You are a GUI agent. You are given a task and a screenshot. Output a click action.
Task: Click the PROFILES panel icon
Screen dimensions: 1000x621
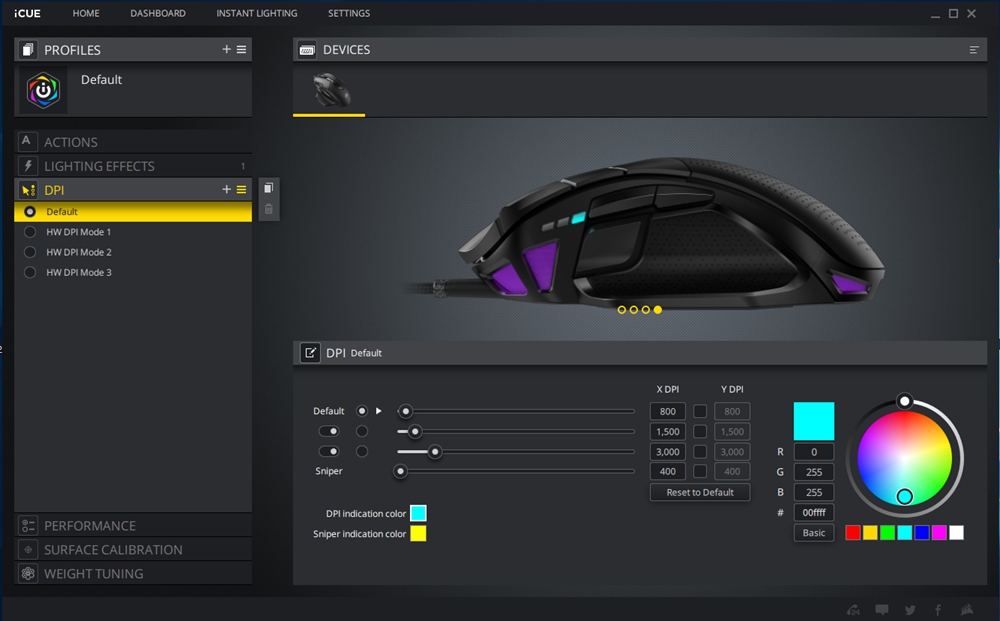tap(27, 50)
